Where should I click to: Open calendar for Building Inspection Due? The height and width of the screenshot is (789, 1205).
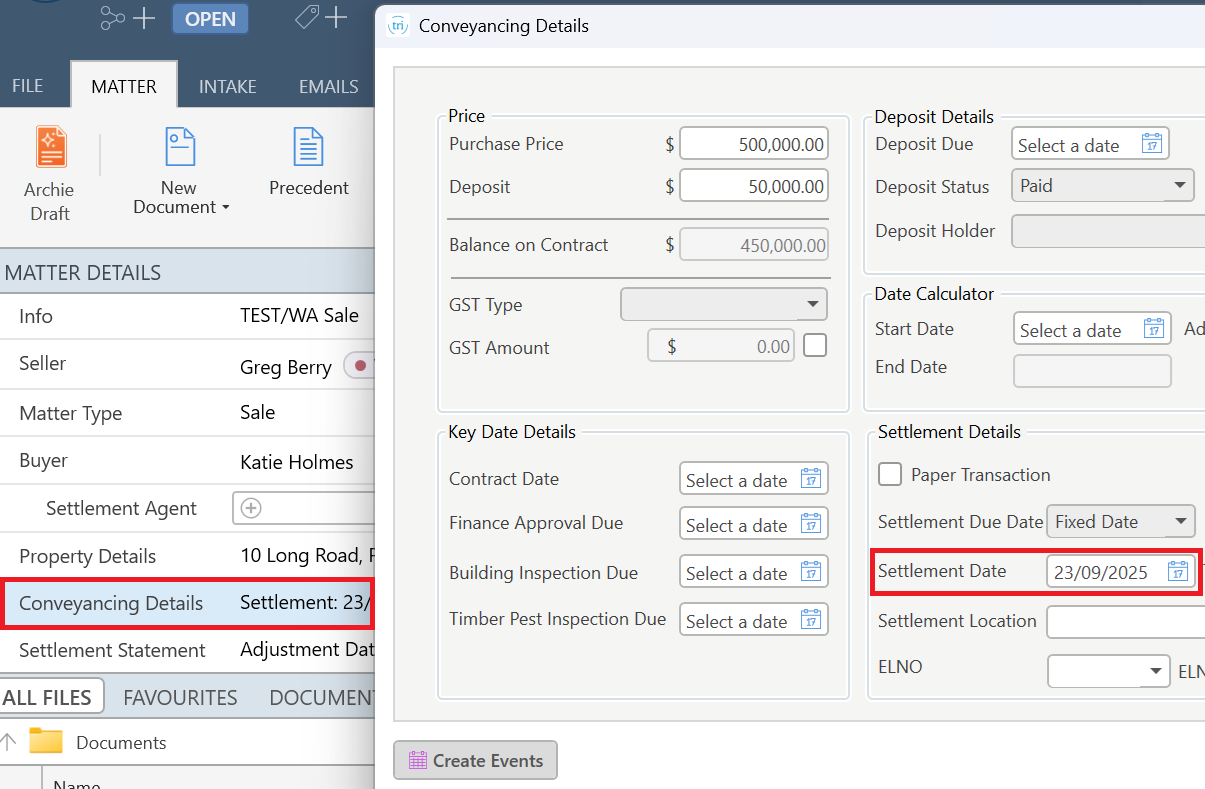click(811, 573)
